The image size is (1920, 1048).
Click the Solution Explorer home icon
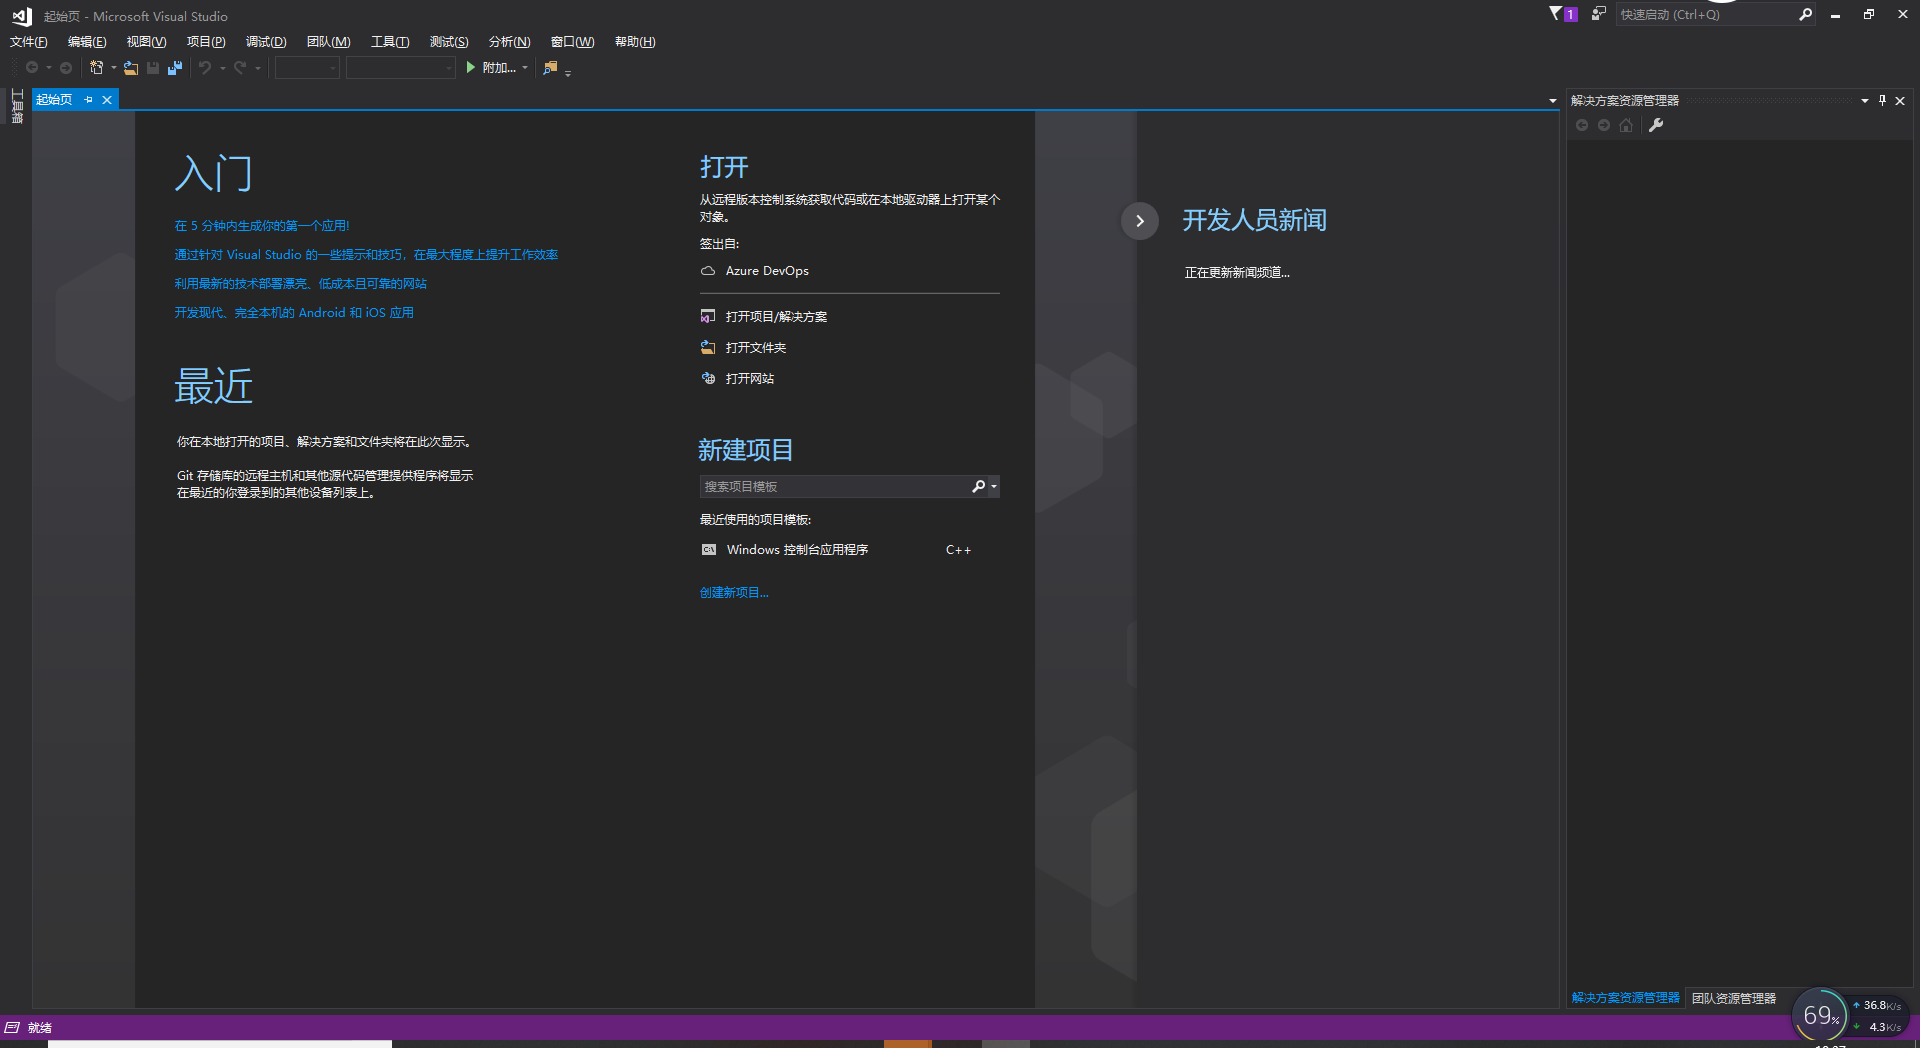(1626, 125)
